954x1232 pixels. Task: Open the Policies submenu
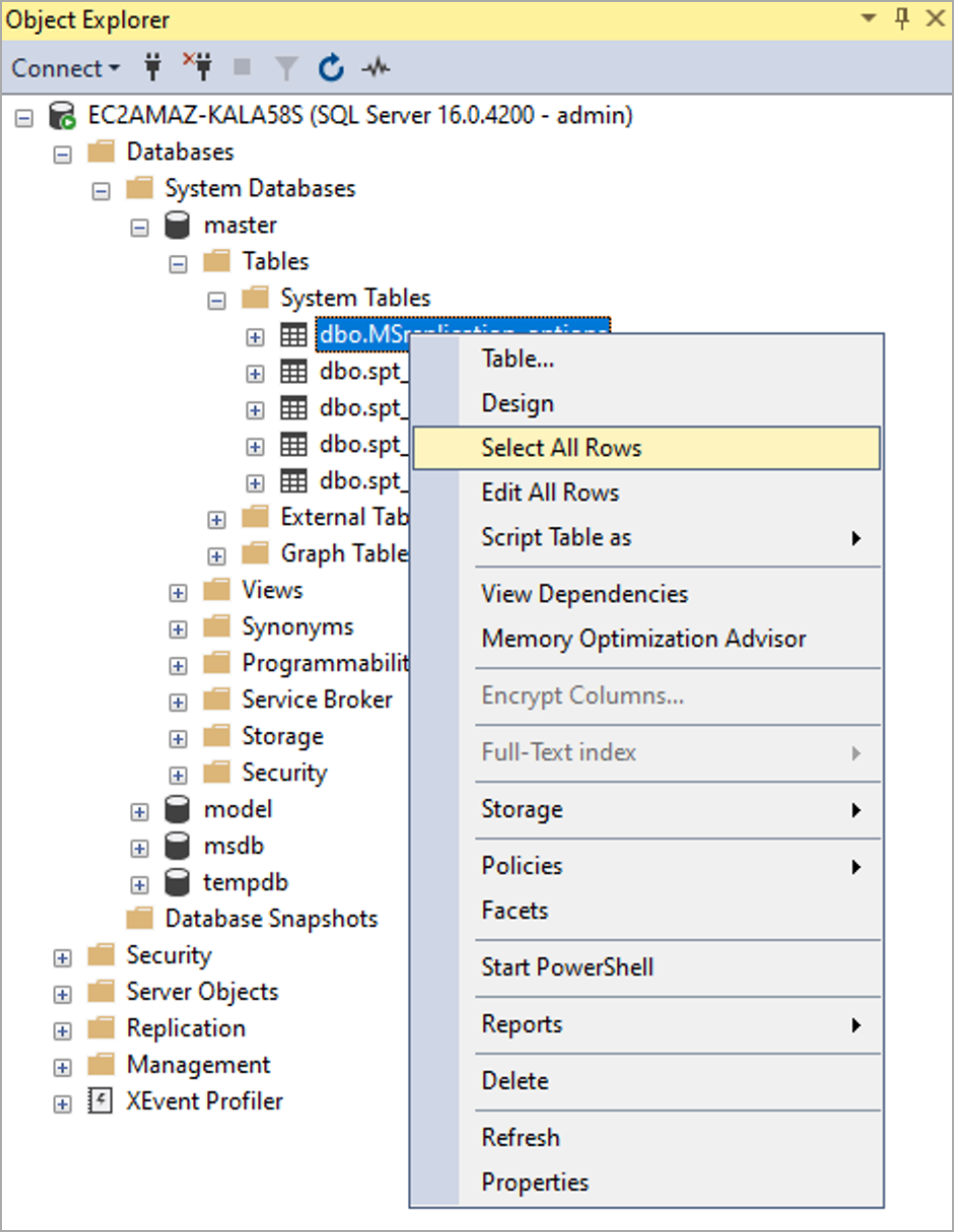coord(646,866)
